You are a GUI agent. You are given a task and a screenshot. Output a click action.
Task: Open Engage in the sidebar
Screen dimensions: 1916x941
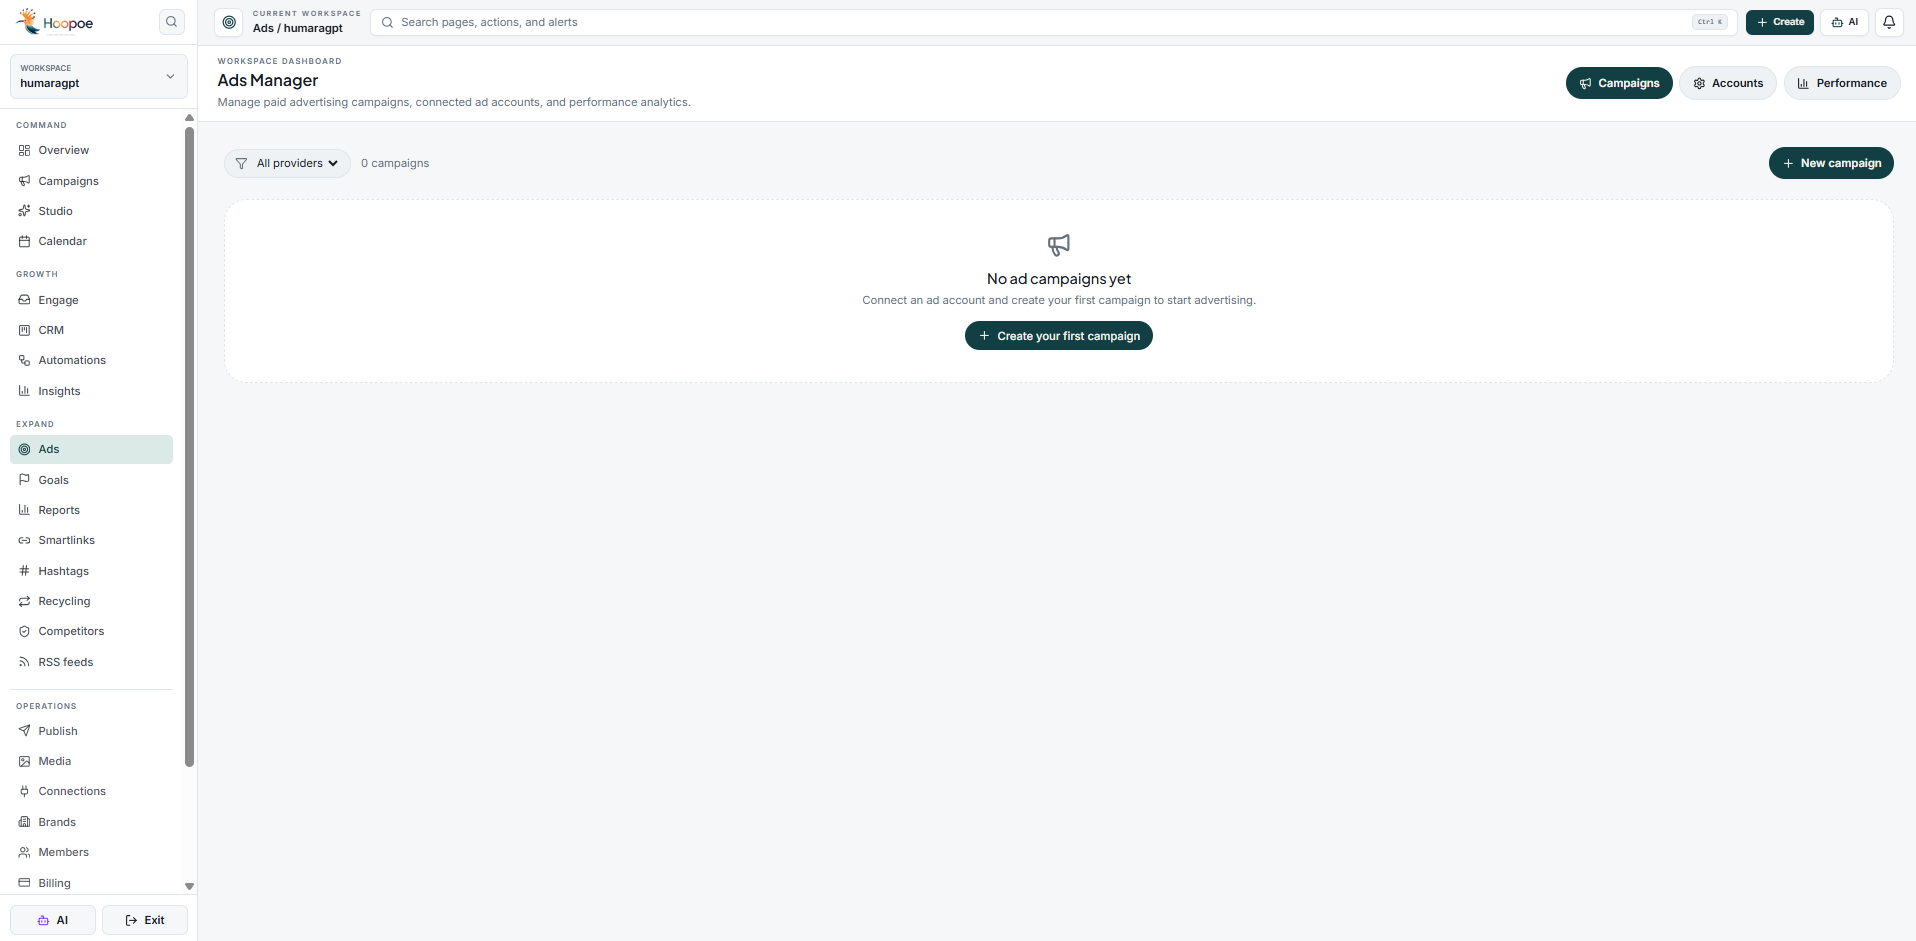pos(91,300)
